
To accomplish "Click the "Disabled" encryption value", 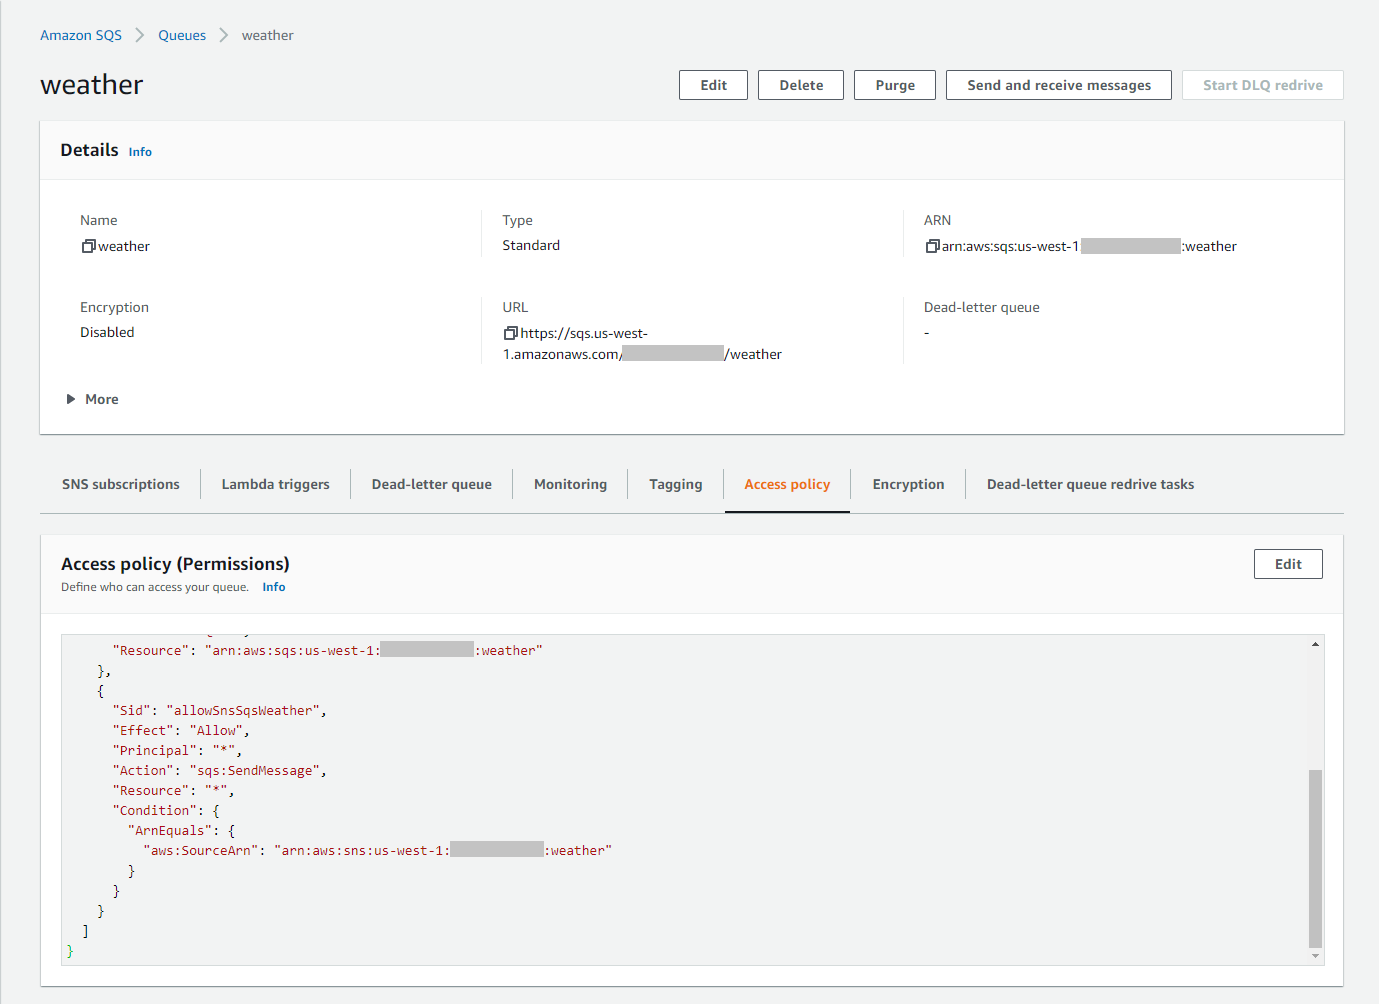I will point(107,332).
